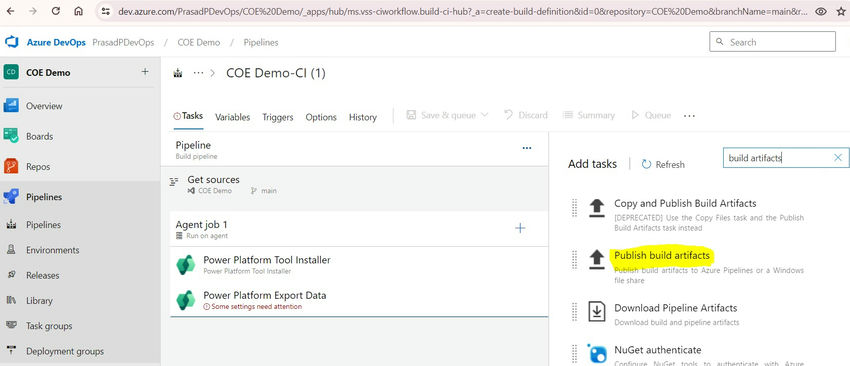This screenshot has width=850, height=366.
Task: Click the Azure DevOps logo icon
Action: 11,42
